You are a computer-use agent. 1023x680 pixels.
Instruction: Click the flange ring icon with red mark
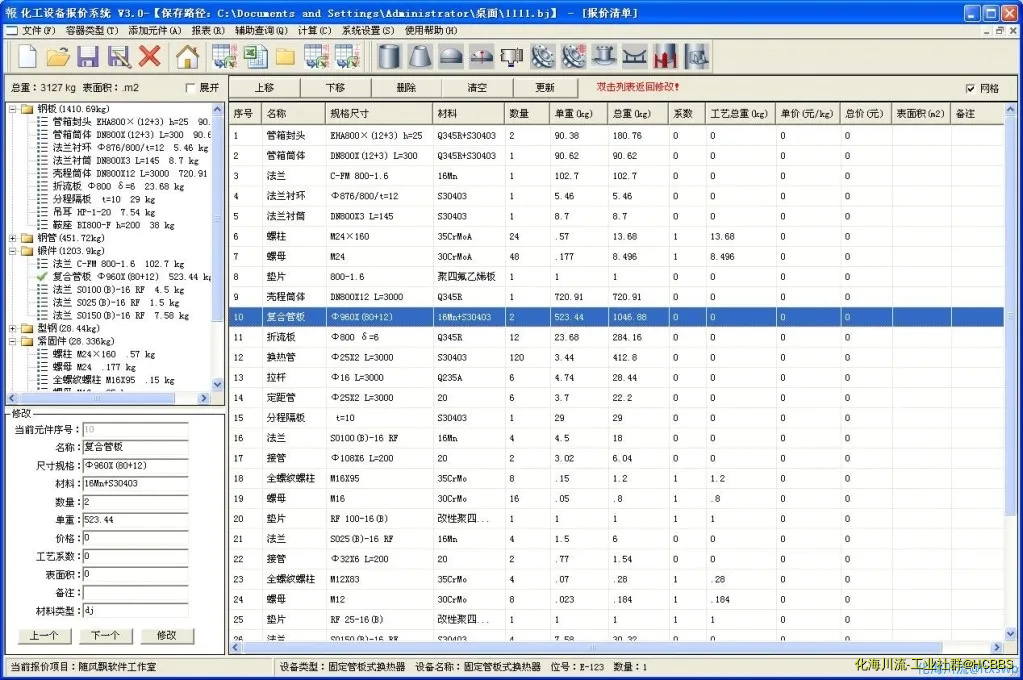click(573, 57)
